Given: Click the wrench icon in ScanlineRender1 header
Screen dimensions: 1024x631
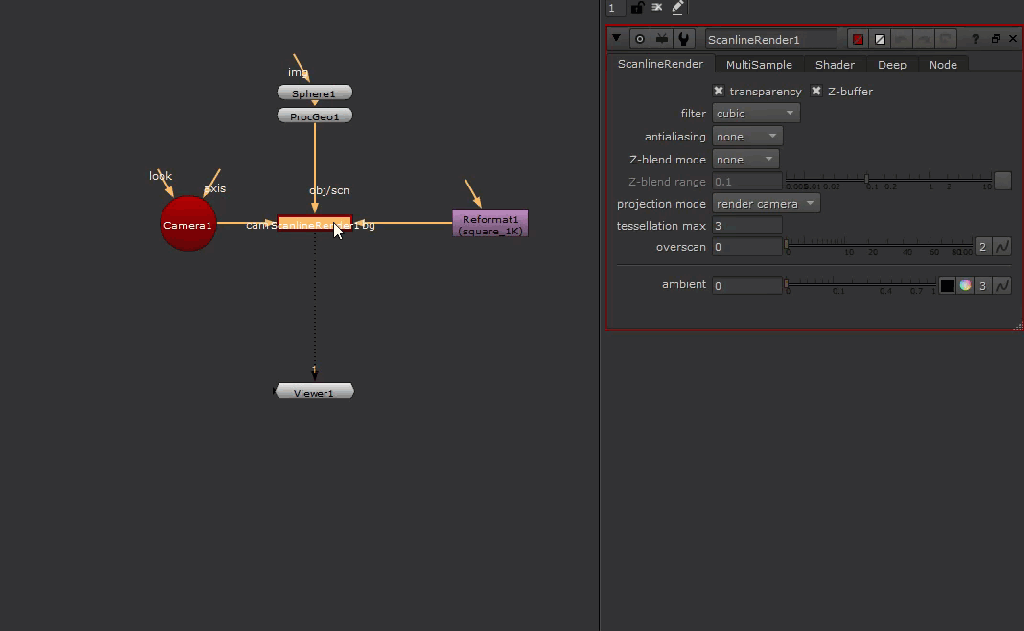Looking at the screenshot, I should point(684,39).
